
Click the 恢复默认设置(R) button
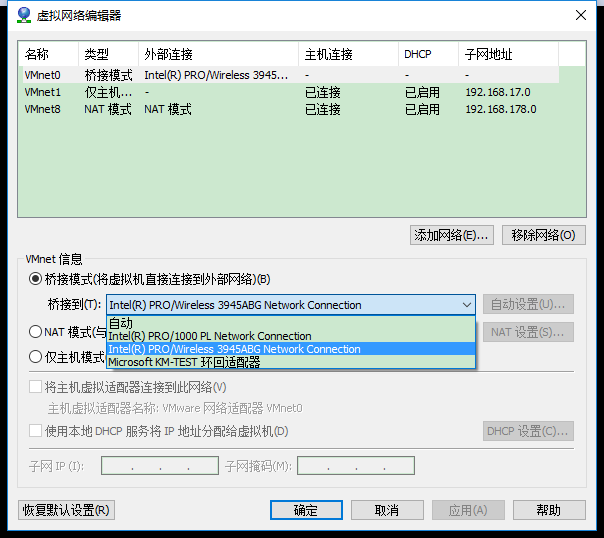pos(66,510)
